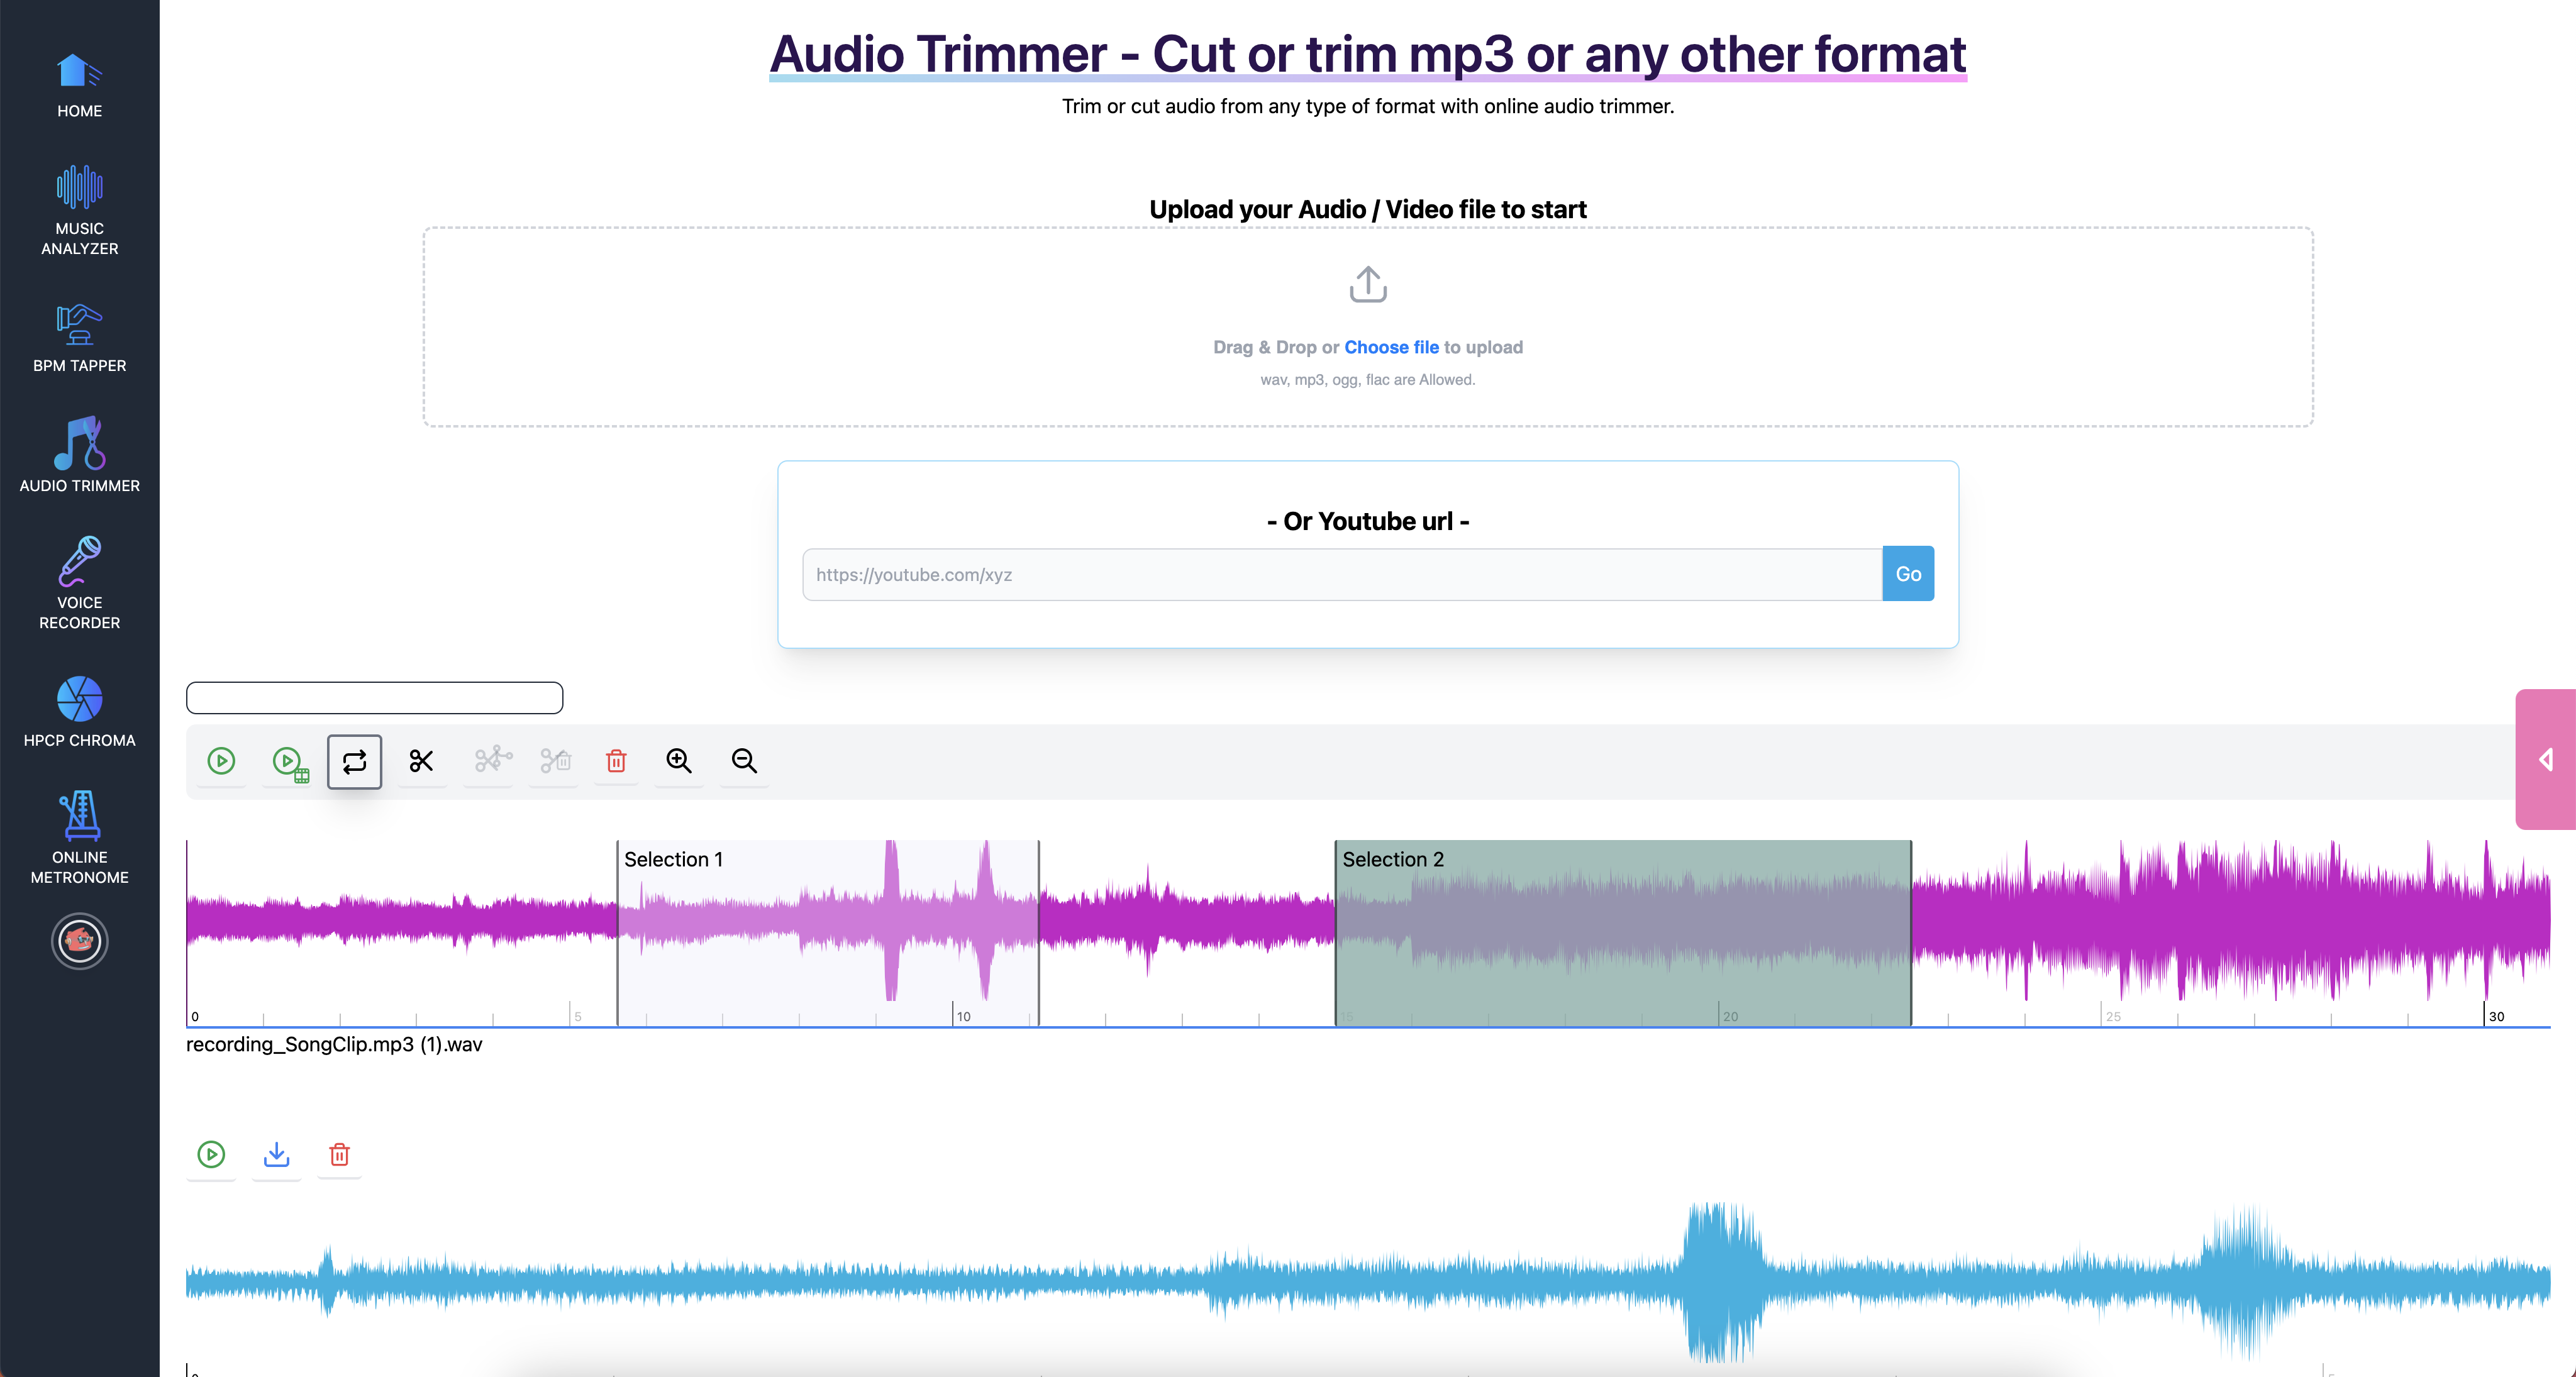
Task: Click the play button in the trimmer toolbar
Action: [x=221, y=761]
